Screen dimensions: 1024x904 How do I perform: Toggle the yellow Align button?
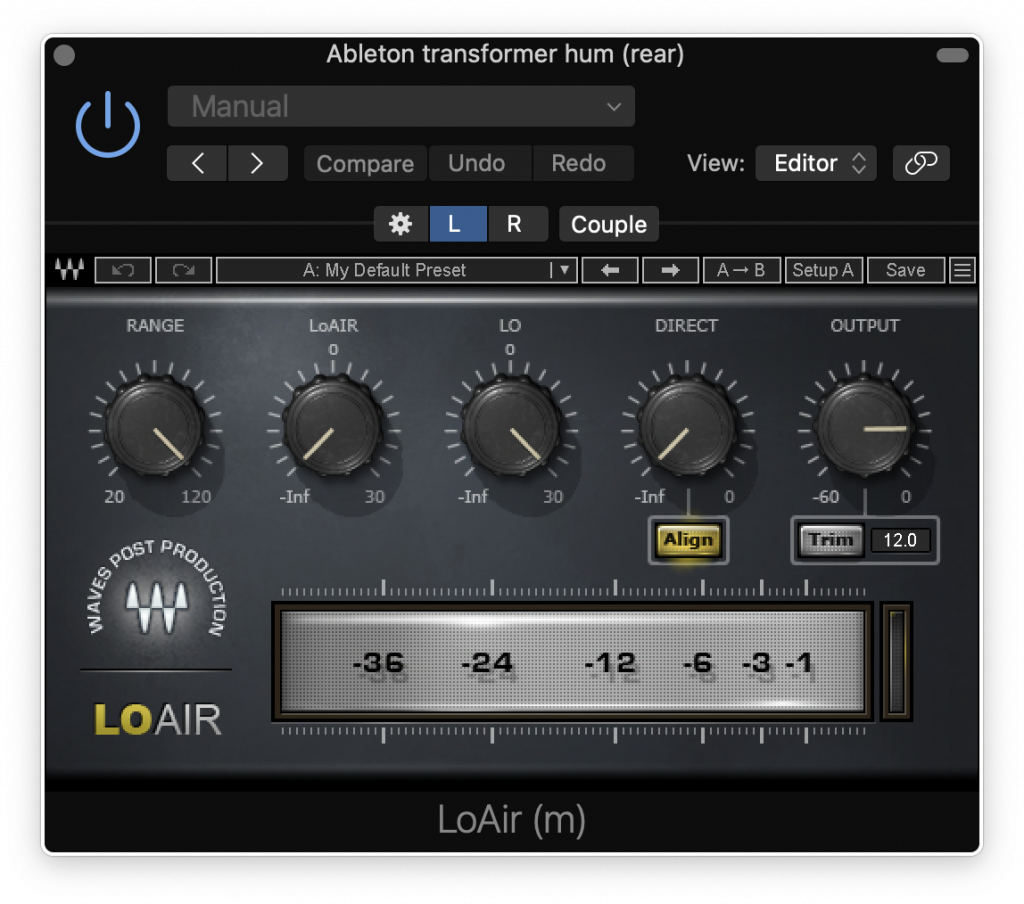click(688, 540)
